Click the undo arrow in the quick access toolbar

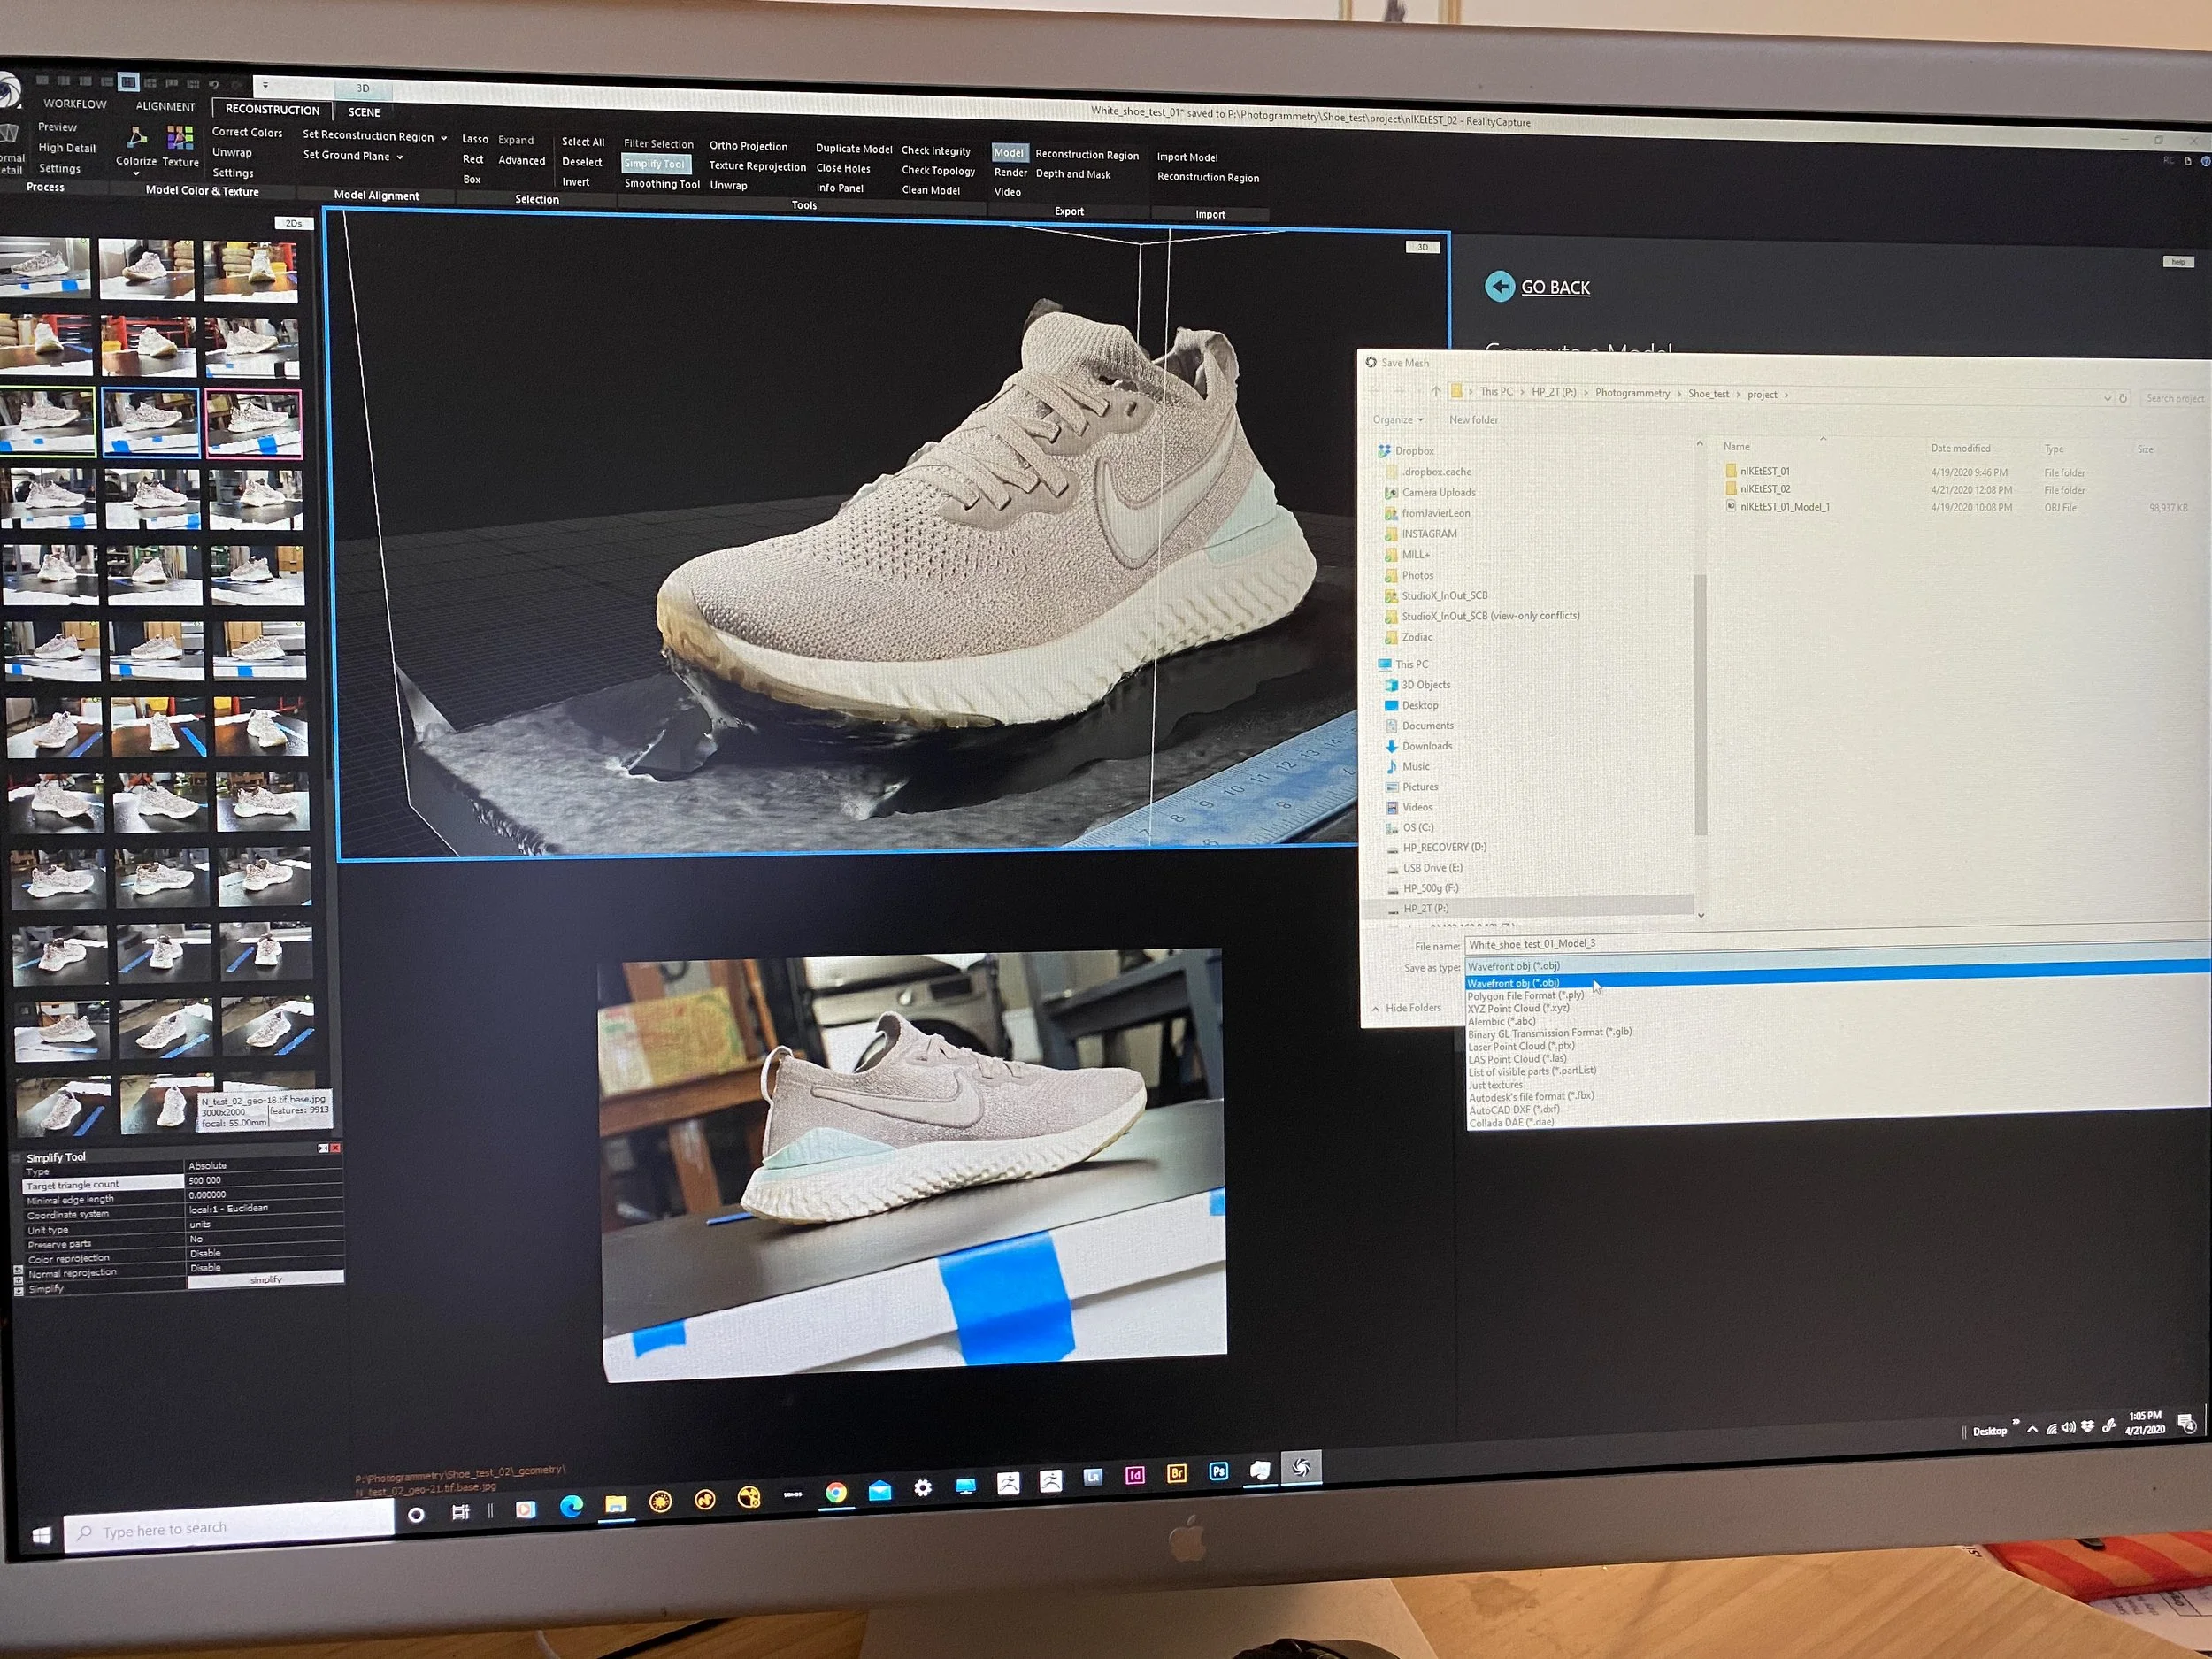pyautogui.click(x=213, y=84)
